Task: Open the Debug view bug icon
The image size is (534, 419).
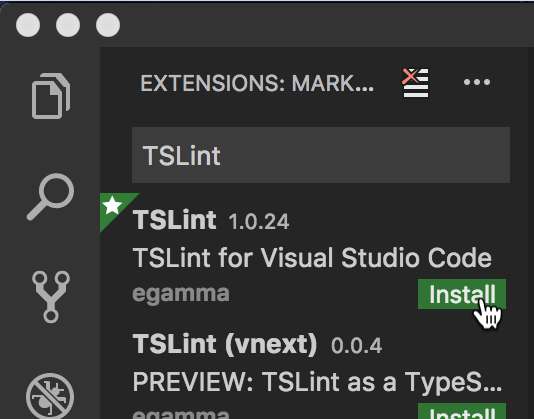Action: point(50,396)
